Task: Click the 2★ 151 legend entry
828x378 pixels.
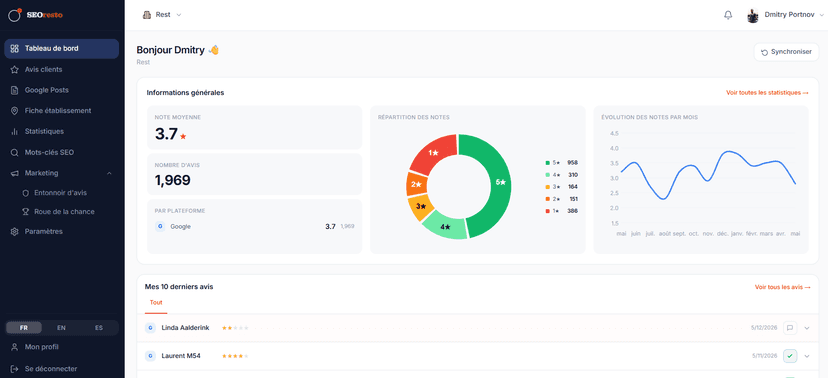Action: pos(561,199)
